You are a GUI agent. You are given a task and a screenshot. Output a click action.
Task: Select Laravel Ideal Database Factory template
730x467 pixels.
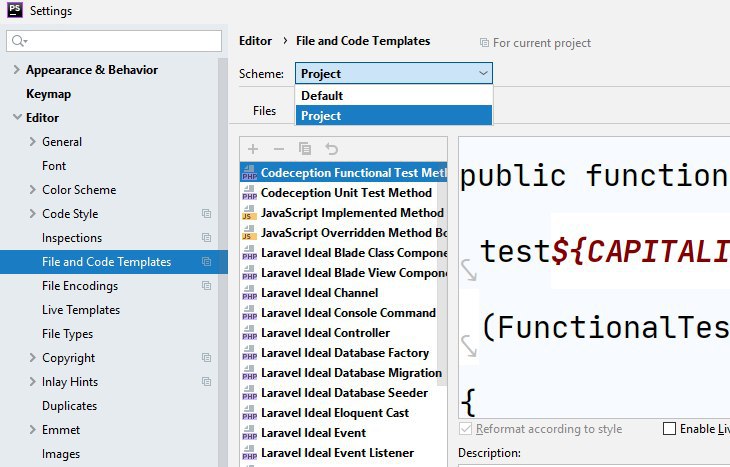click(344, 353)
